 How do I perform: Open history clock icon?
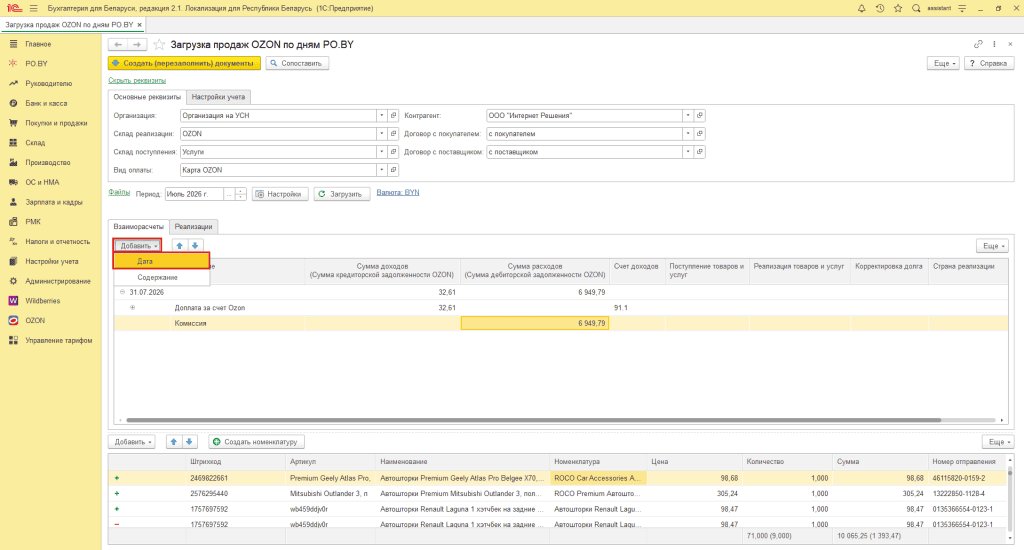click(880, 8)
